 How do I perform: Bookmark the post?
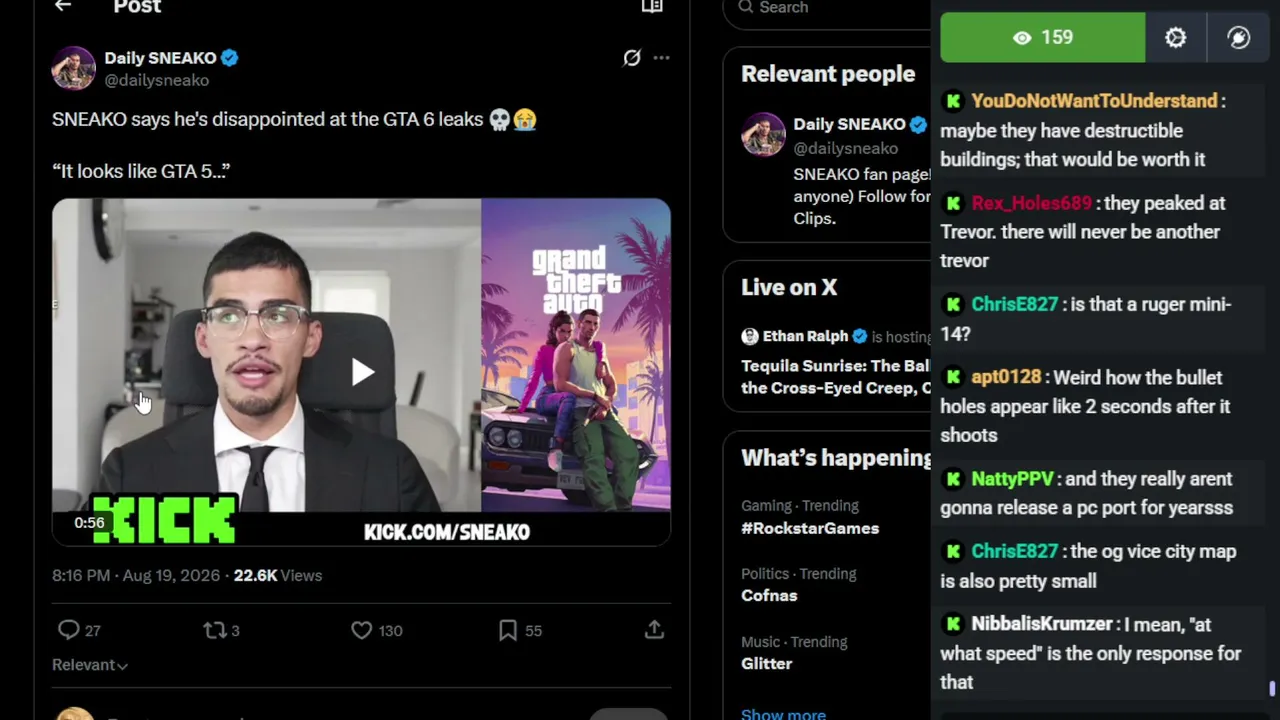point(508,630)
